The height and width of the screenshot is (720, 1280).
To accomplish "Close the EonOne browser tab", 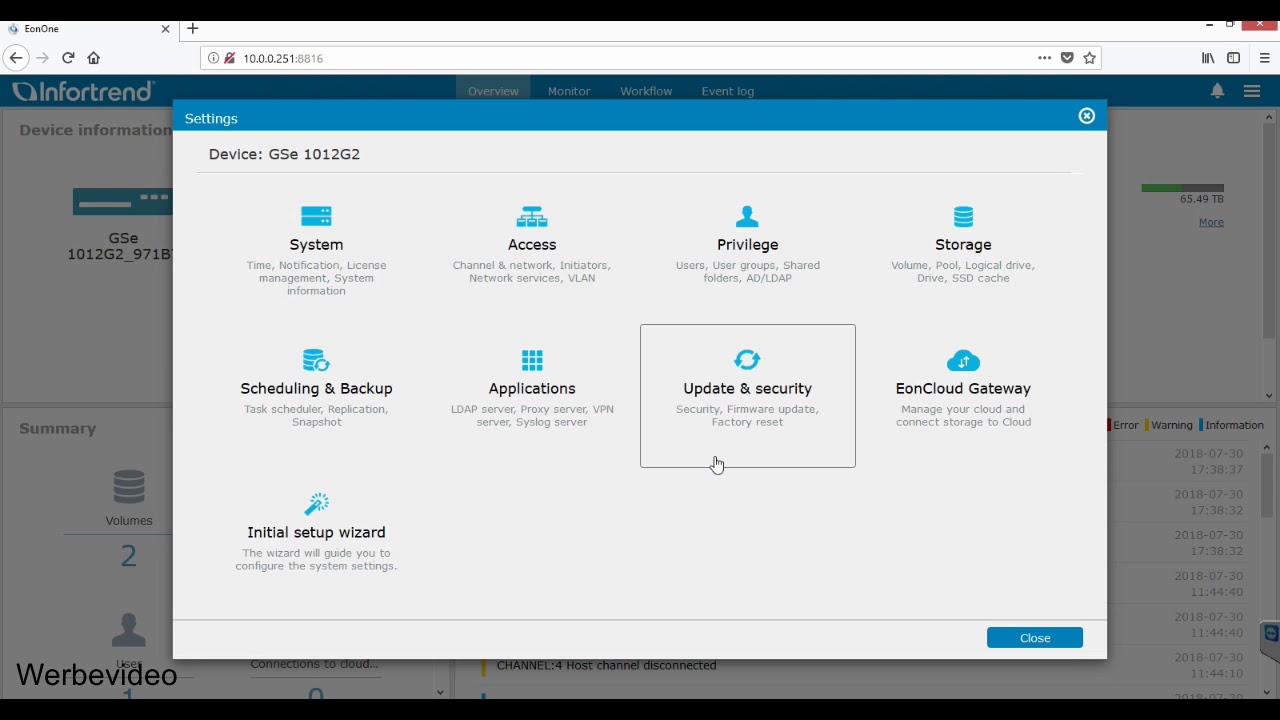I will (x=166, y=29).
